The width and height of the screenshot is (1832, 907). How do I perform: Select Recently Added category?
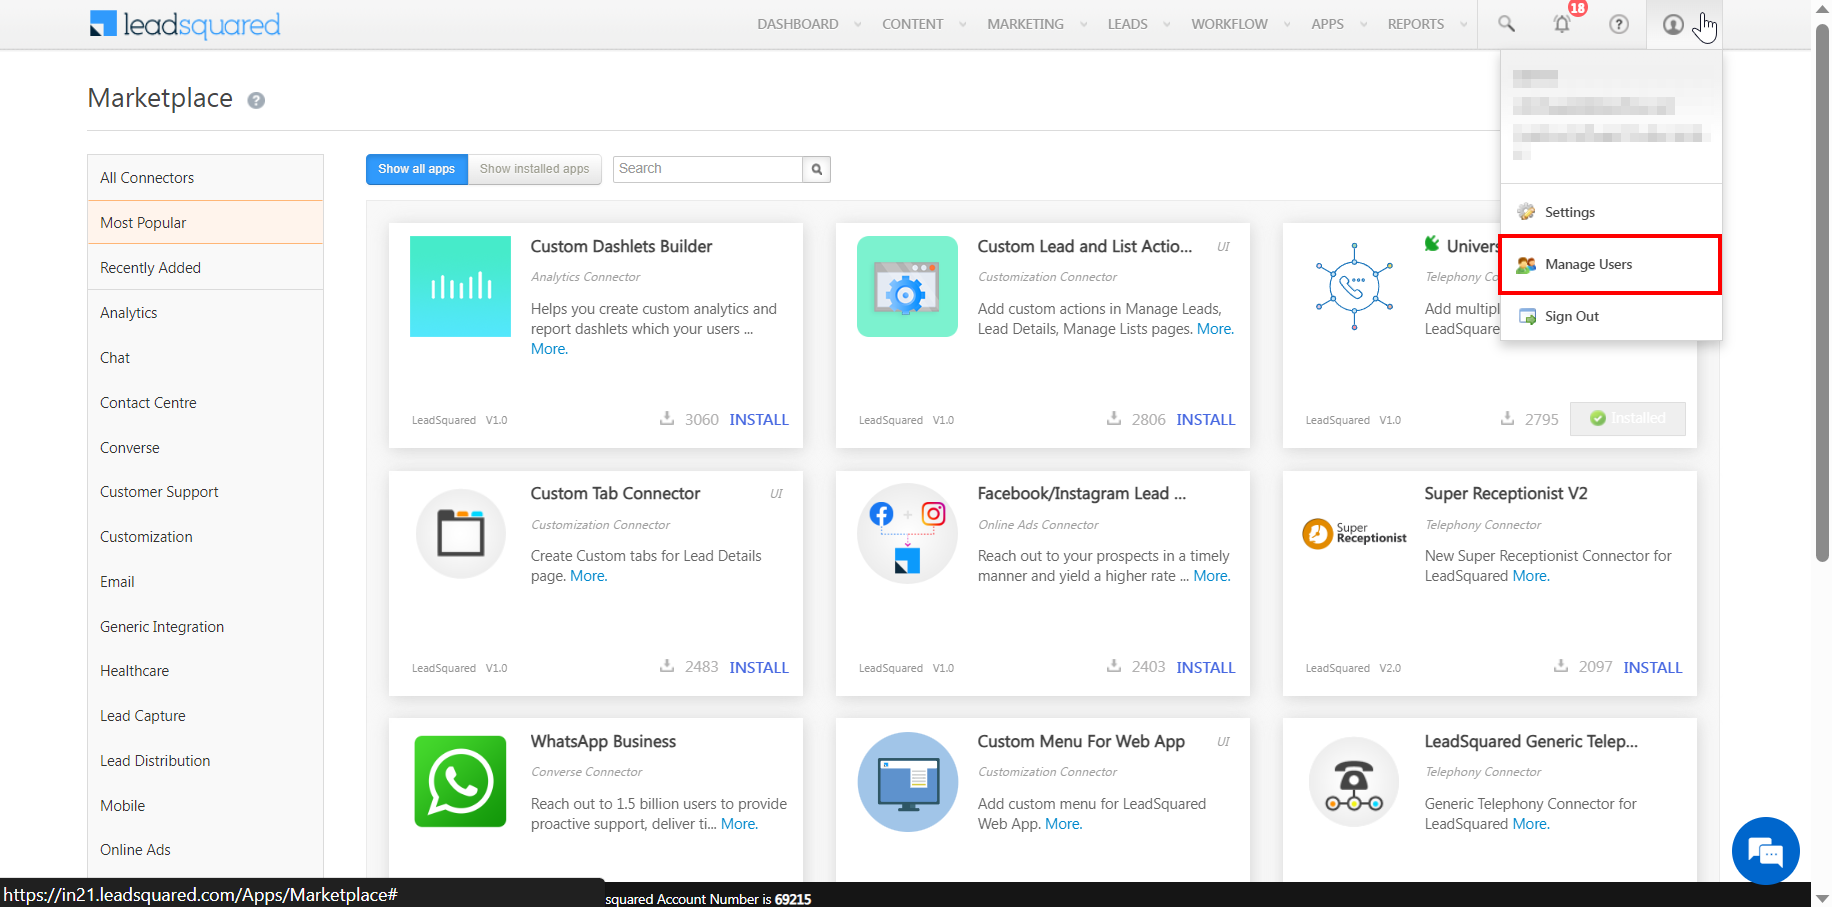coord(205,268)
